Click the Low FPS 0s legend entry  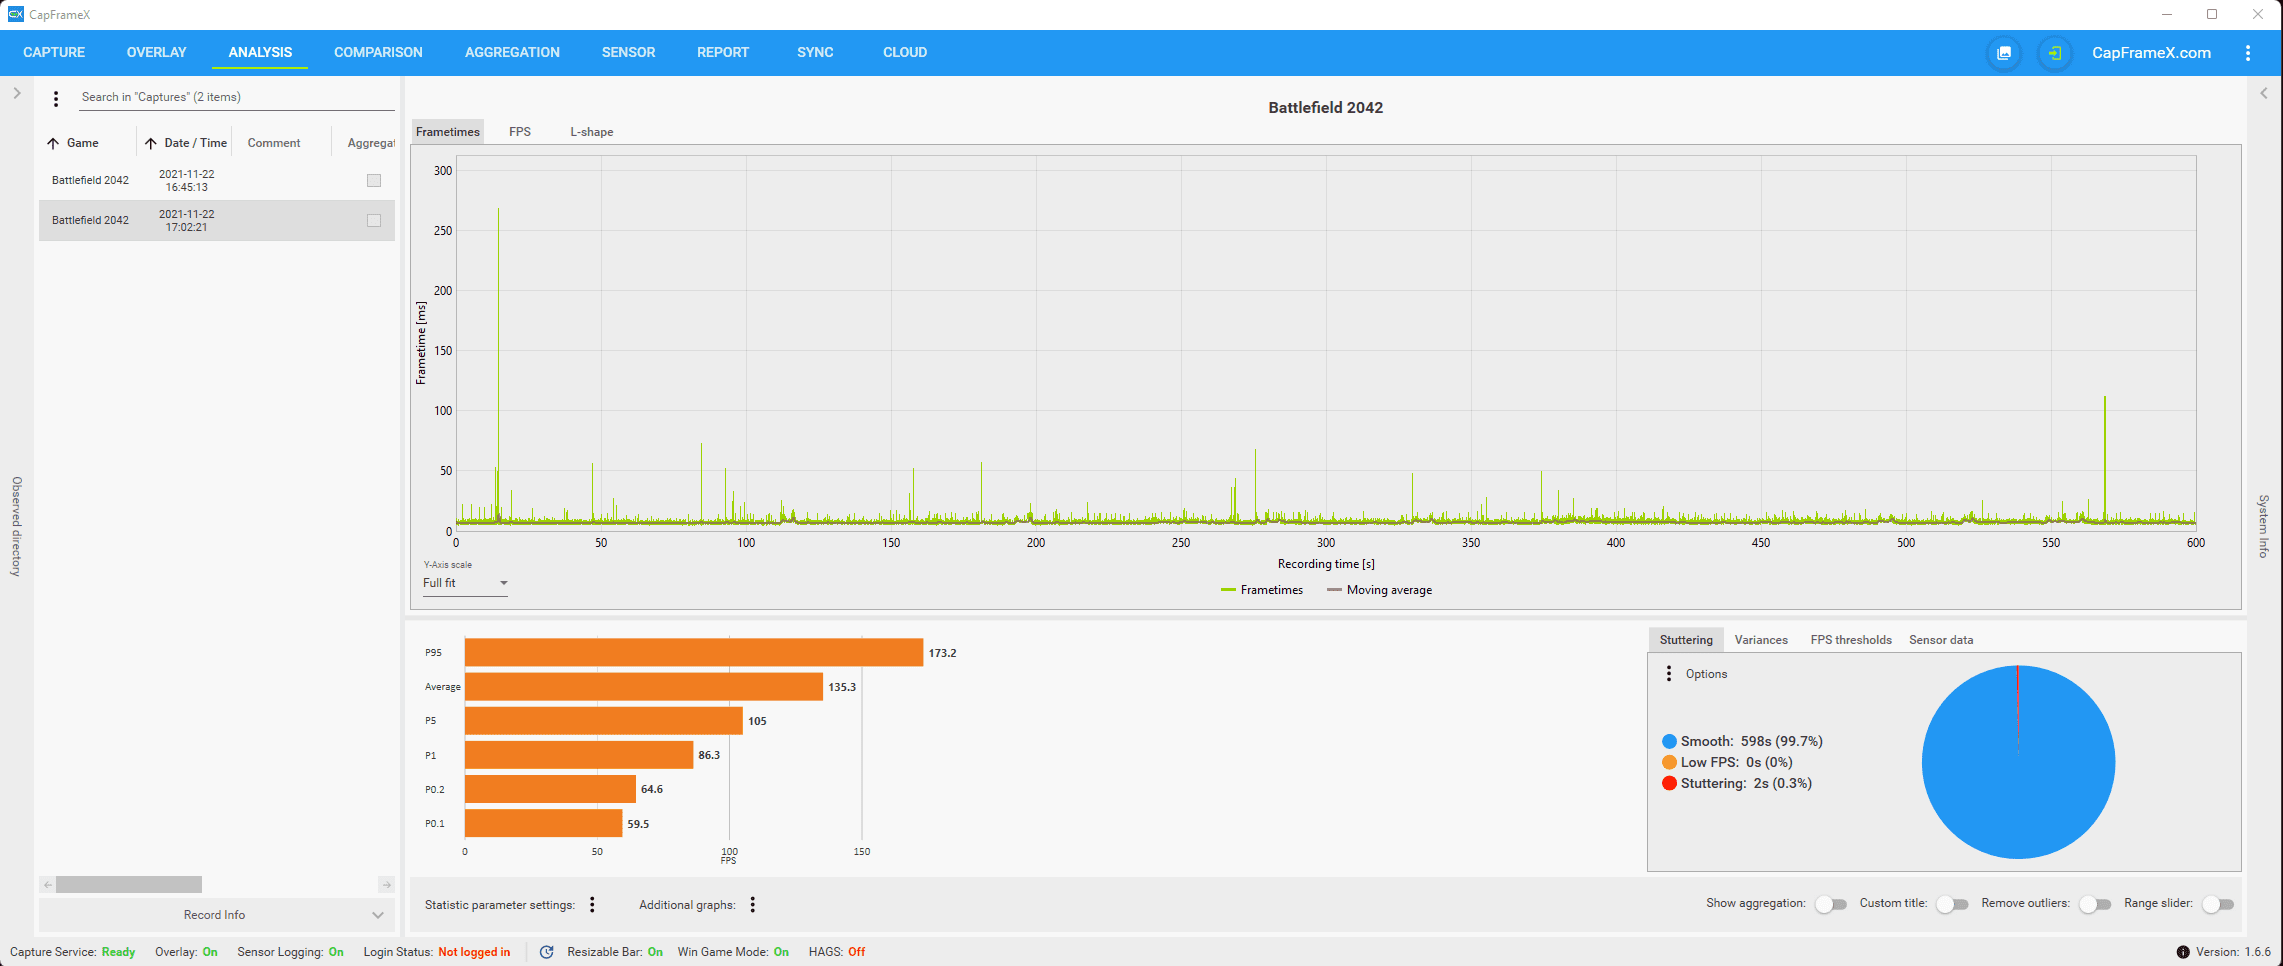click(1727, 762)
